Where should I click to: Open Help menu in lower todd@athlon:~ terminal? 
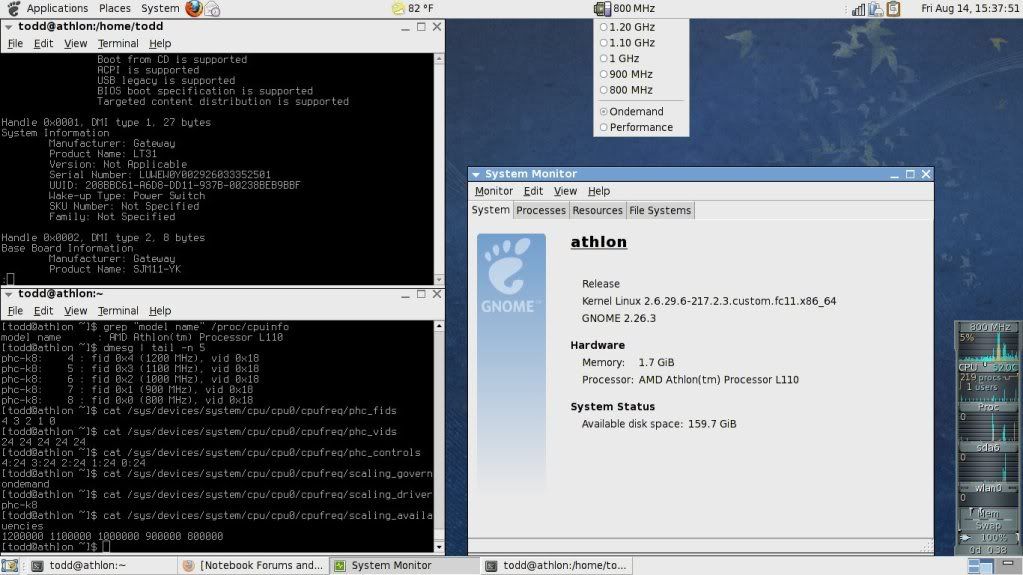pos(160,311)
